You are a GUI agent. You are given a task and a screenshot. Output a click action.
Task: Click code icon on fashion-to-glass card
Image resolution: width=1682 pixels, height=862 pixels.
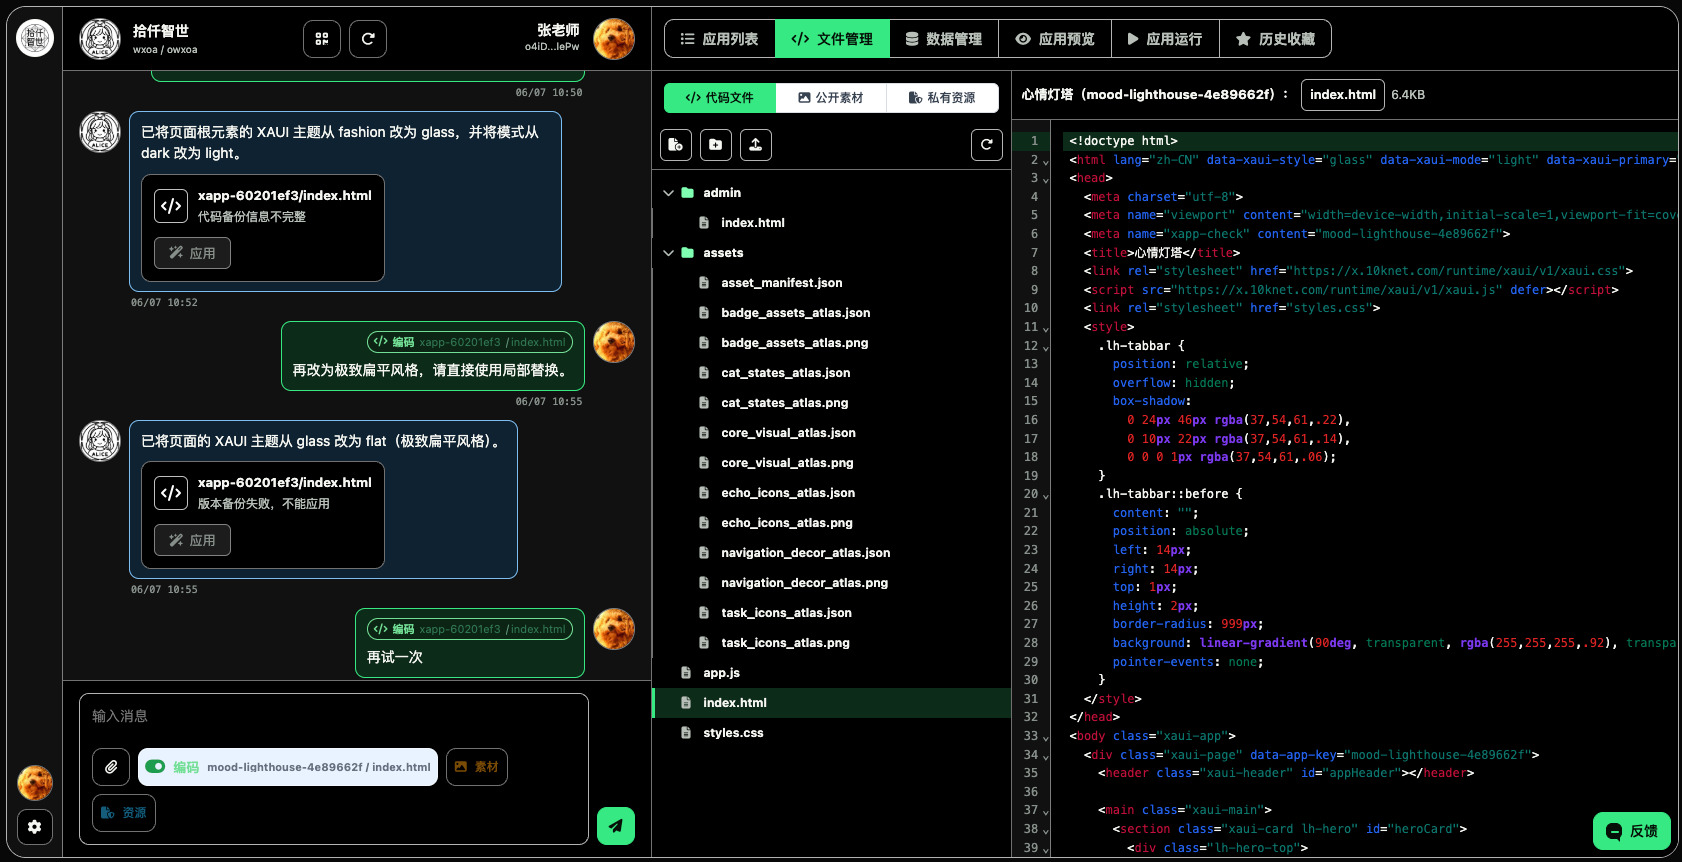coord(171,206)
